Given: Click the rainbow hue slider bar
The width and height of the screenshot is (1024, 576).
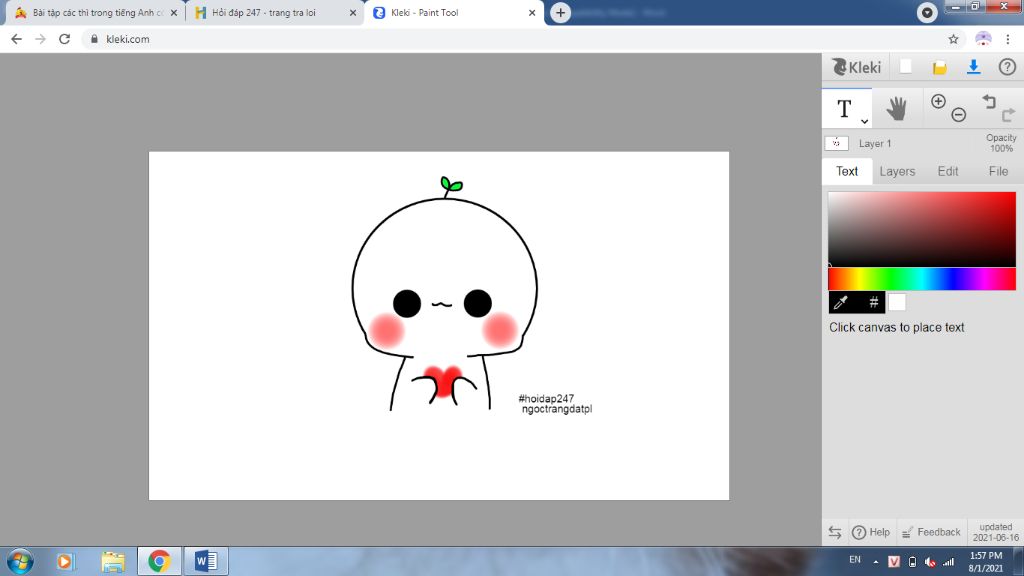Looking at the screenshot, I should 922,279.
